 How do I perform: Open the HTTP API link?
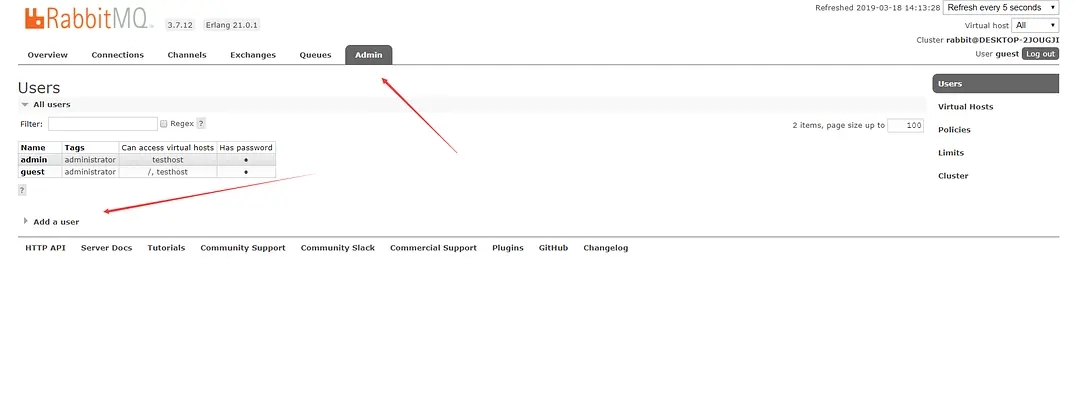pyautogui.click(x=45, y=248)
